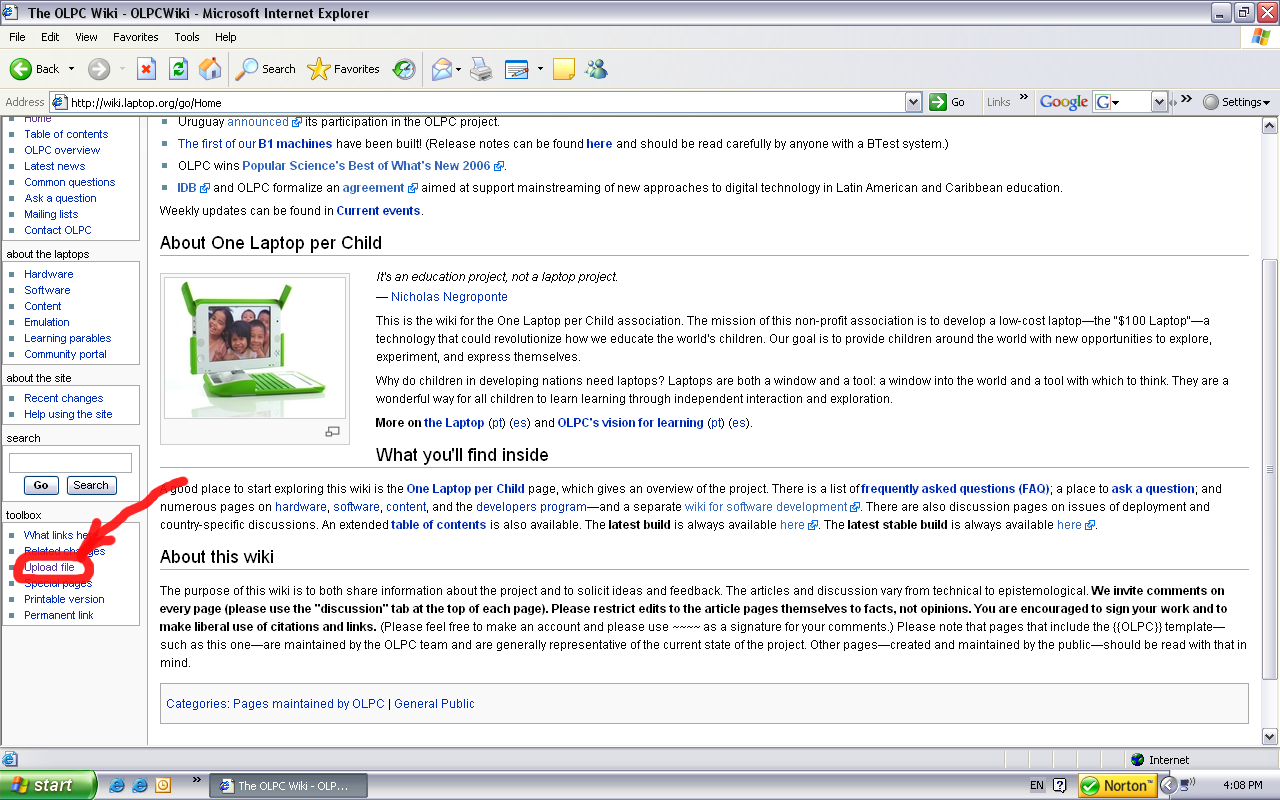Click the Upload file link in toolbox

[x=49, y=567]
